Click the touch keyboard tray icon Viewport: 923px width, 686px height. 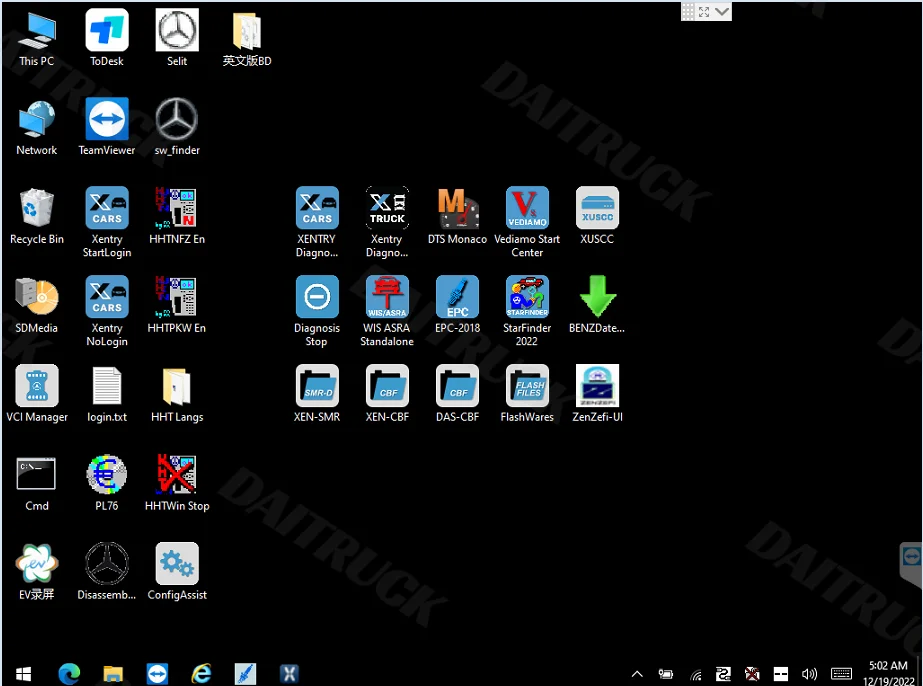point(841,674)
